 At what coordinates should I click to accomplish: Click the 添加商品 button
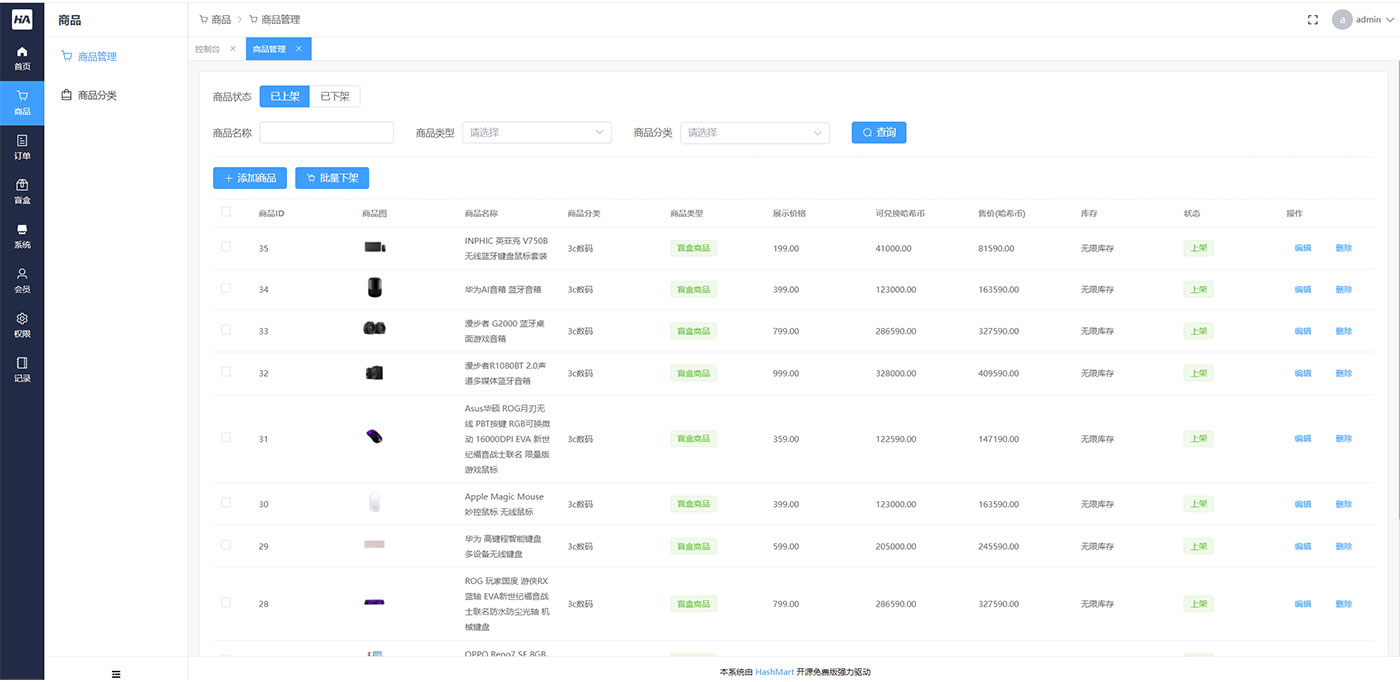click(248, 178)
